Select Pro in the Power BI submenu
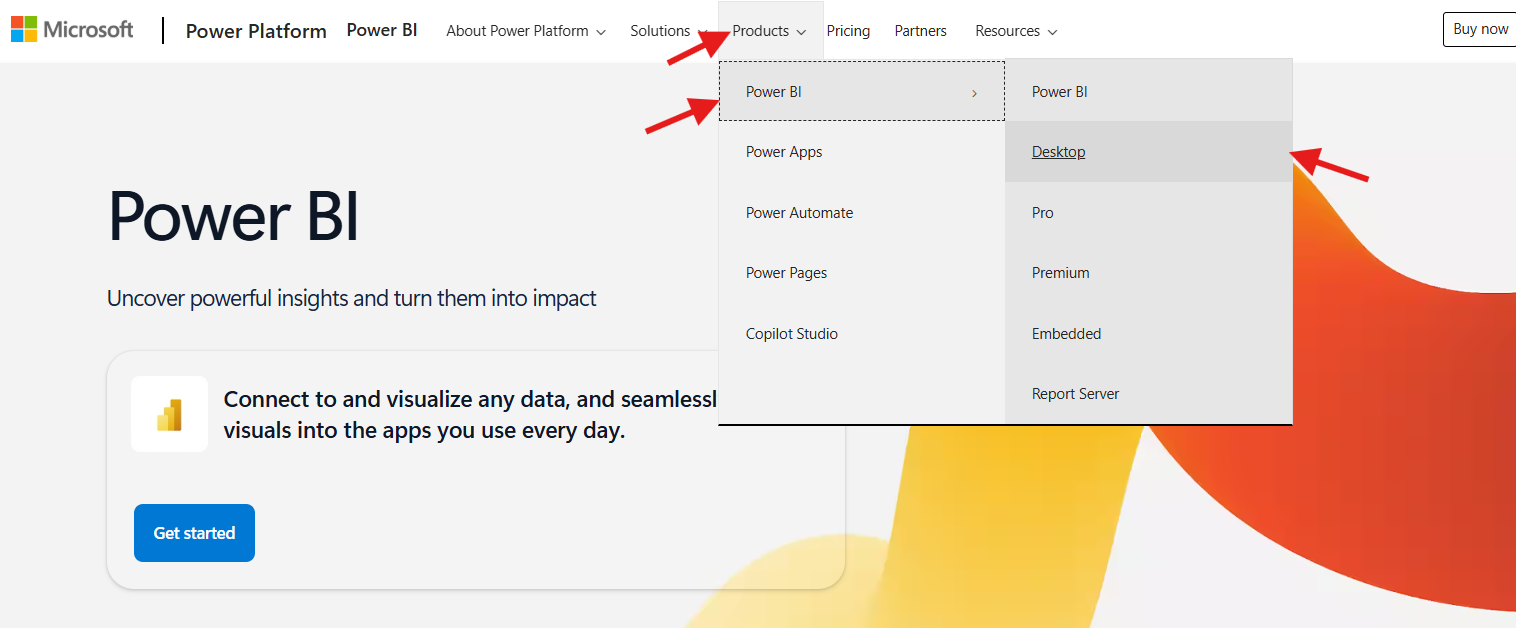1516x628 pixels. coord(1148,213)
